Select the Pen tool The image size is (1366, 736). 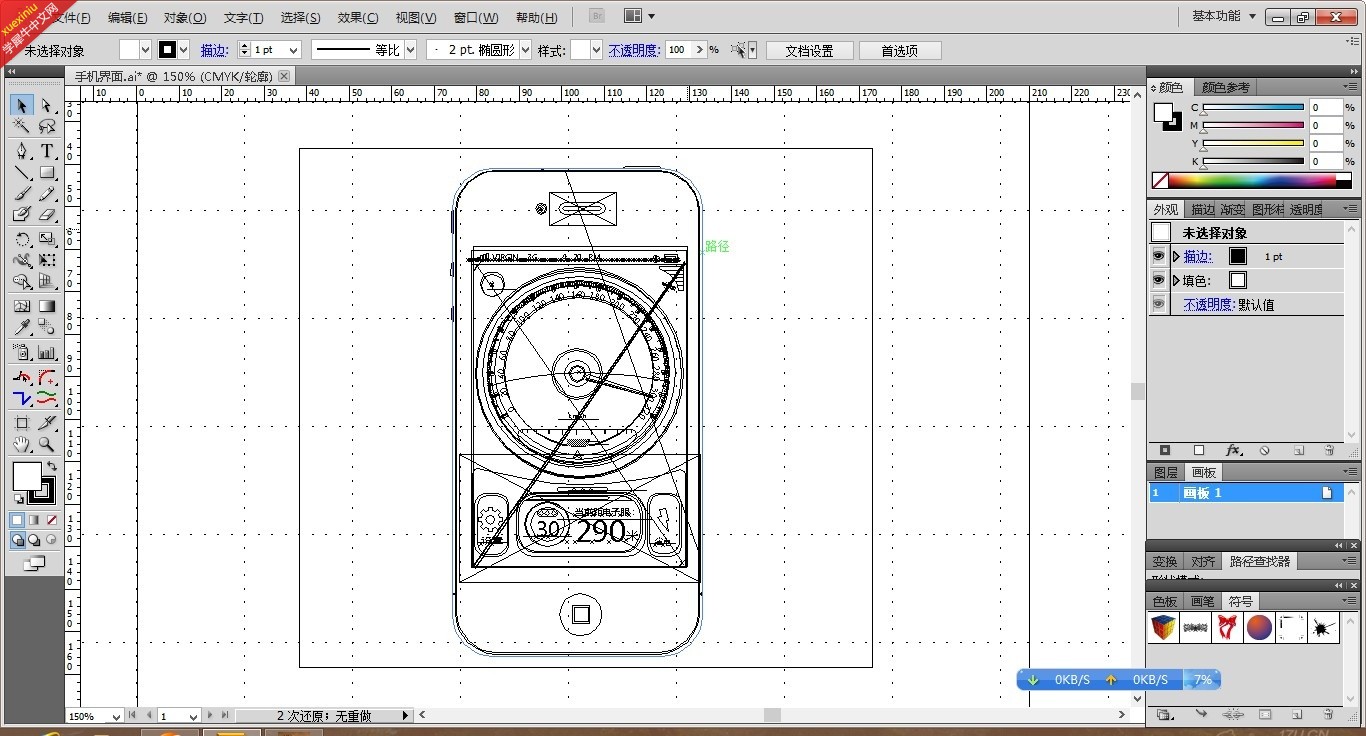22,151
